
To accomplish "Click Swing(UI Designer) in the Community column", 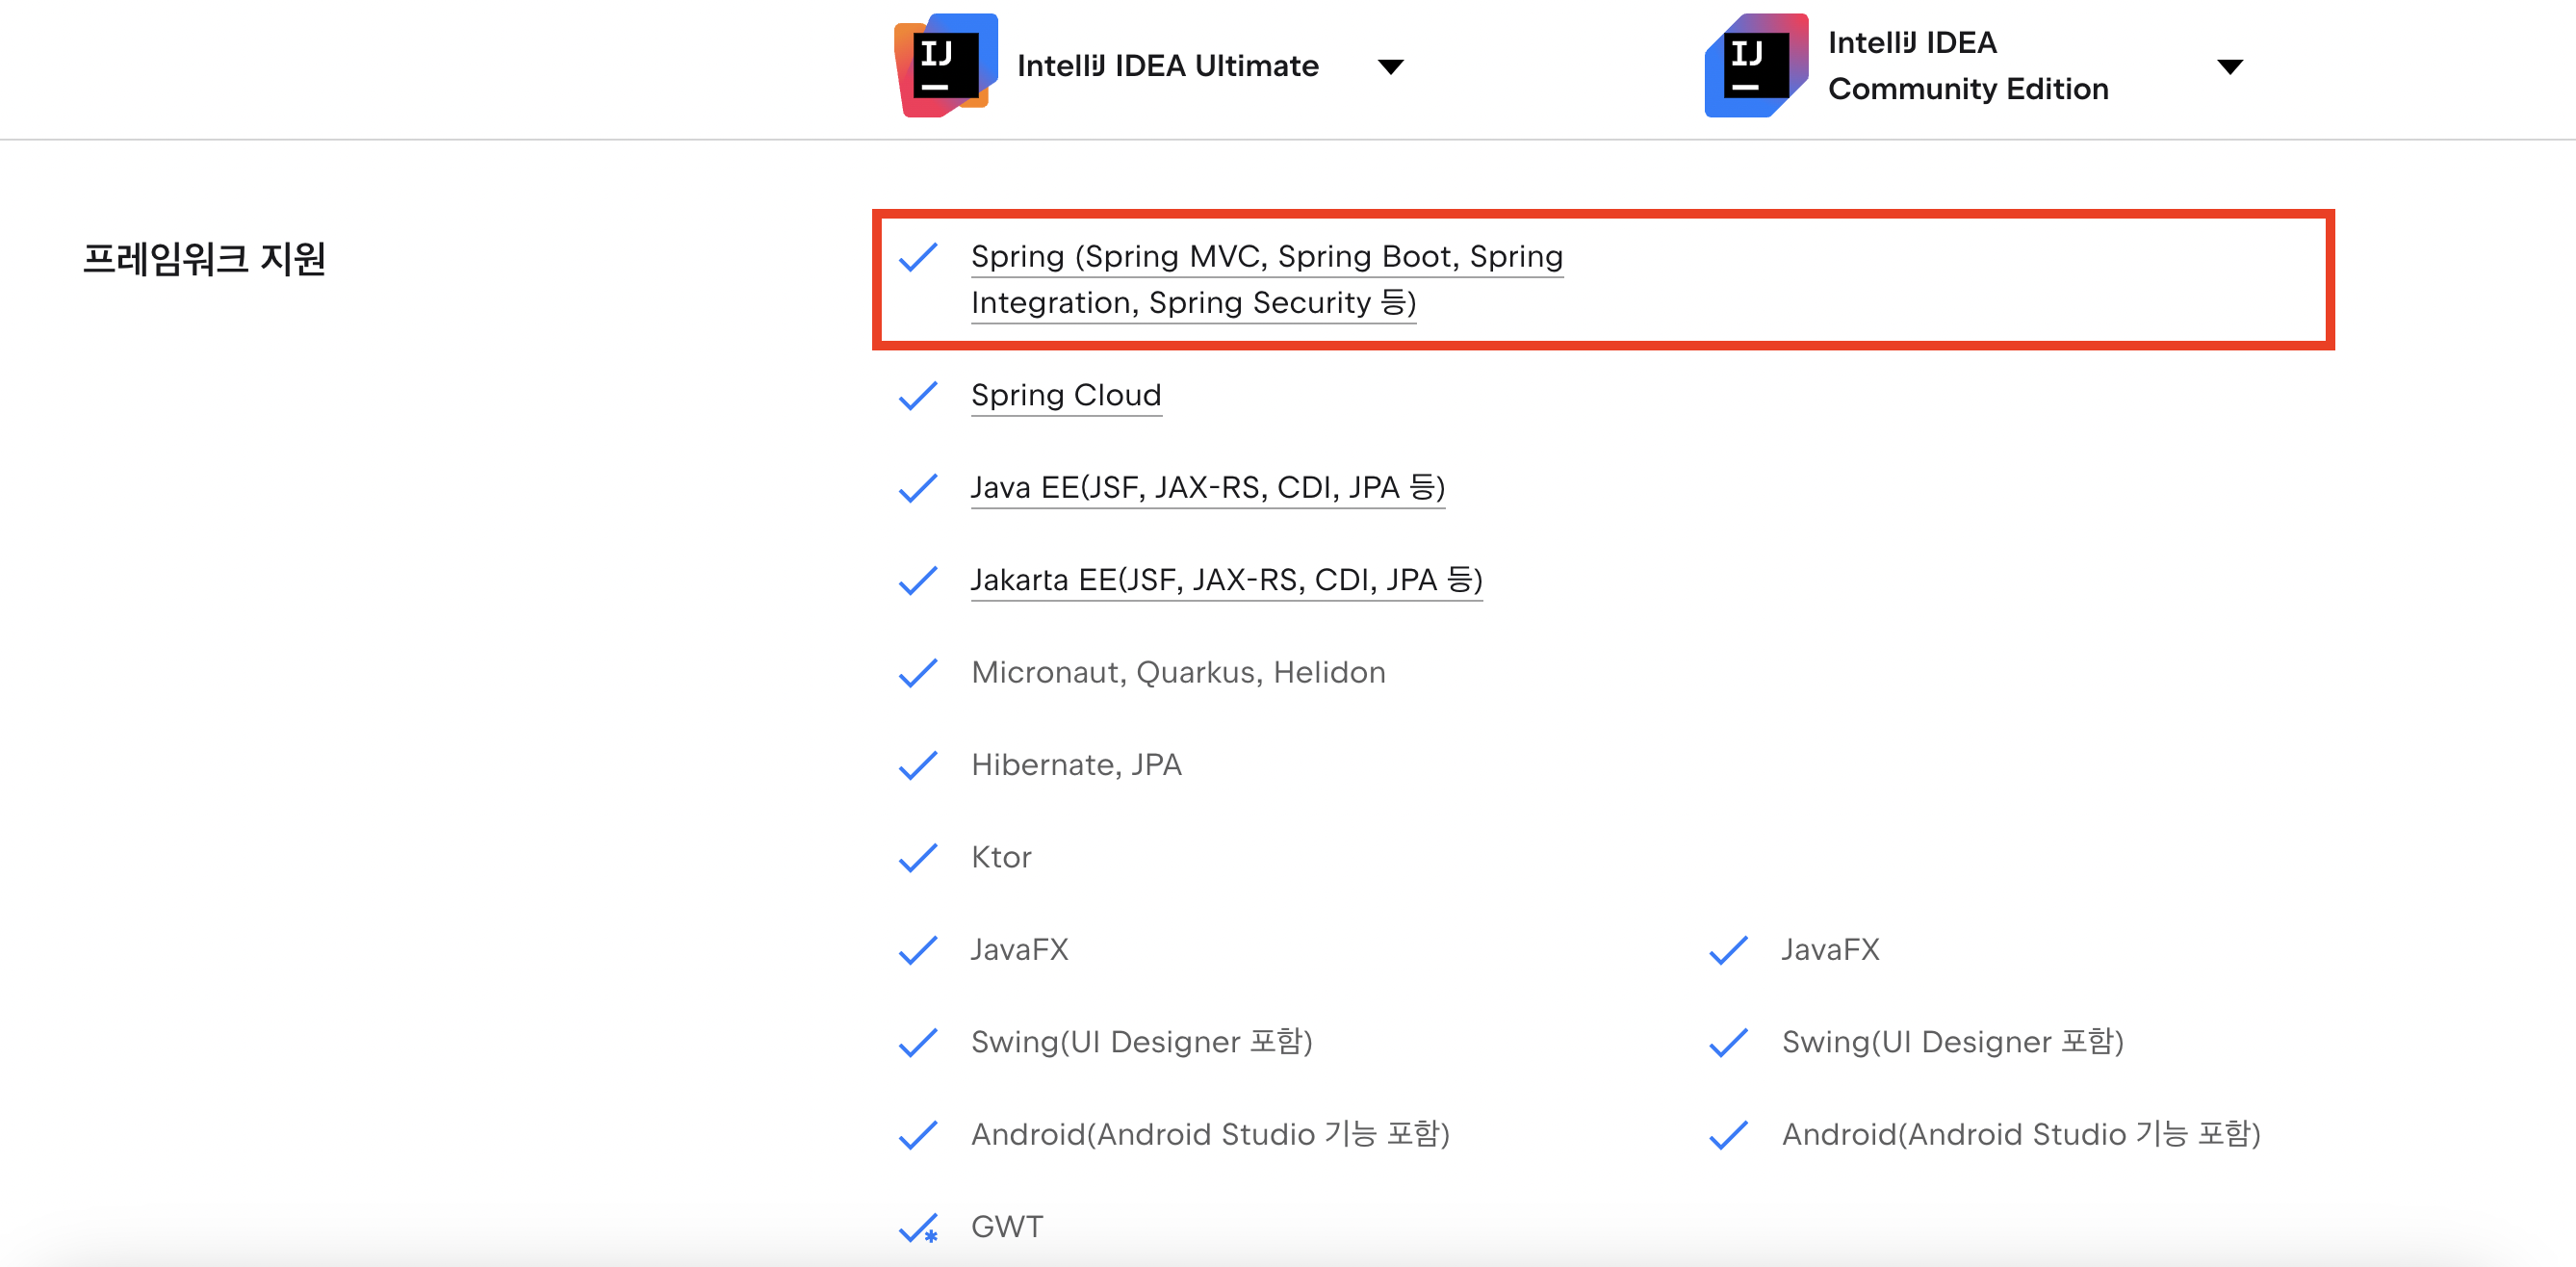I will (x=1952, y=1042).
